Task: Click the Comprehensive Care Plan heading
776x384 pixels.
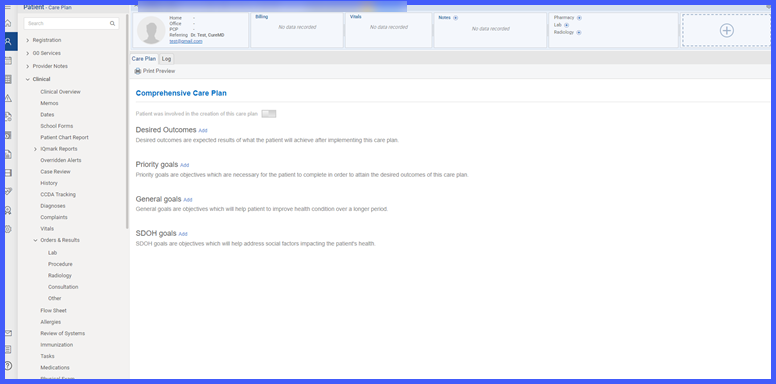Action: pos(181,93)
